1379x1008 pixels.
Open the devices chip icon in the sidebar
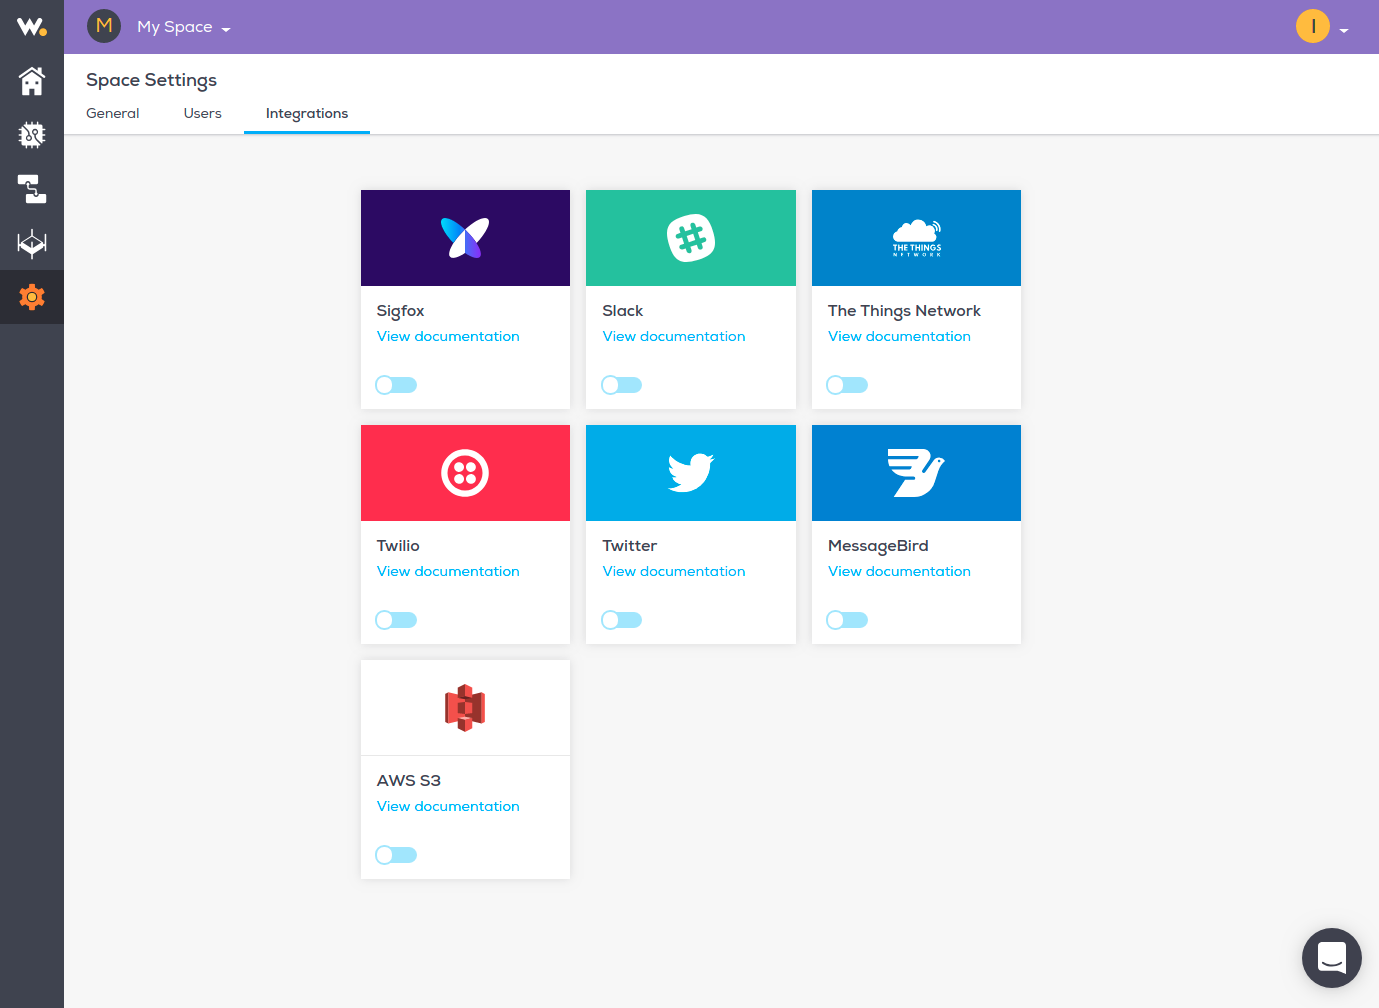(x=32, y=135)
